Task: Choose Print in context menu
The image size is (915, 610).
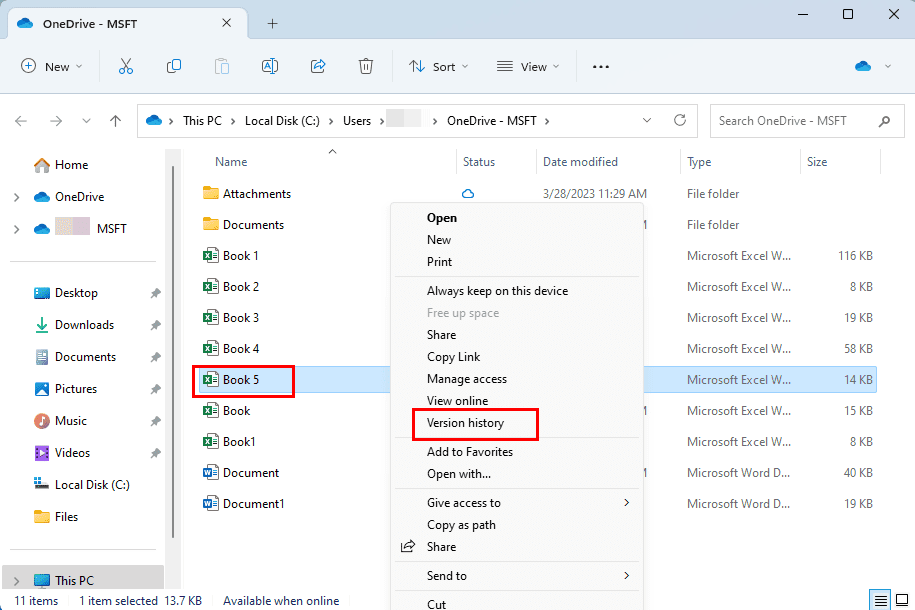Action: [439, 262]
